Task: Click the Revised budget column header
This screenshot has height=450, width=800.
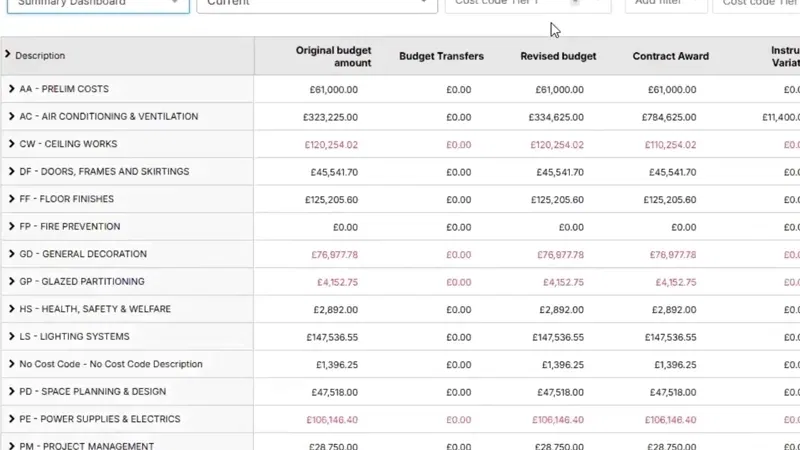Action: pyautogui.click(x=558, y=56)
